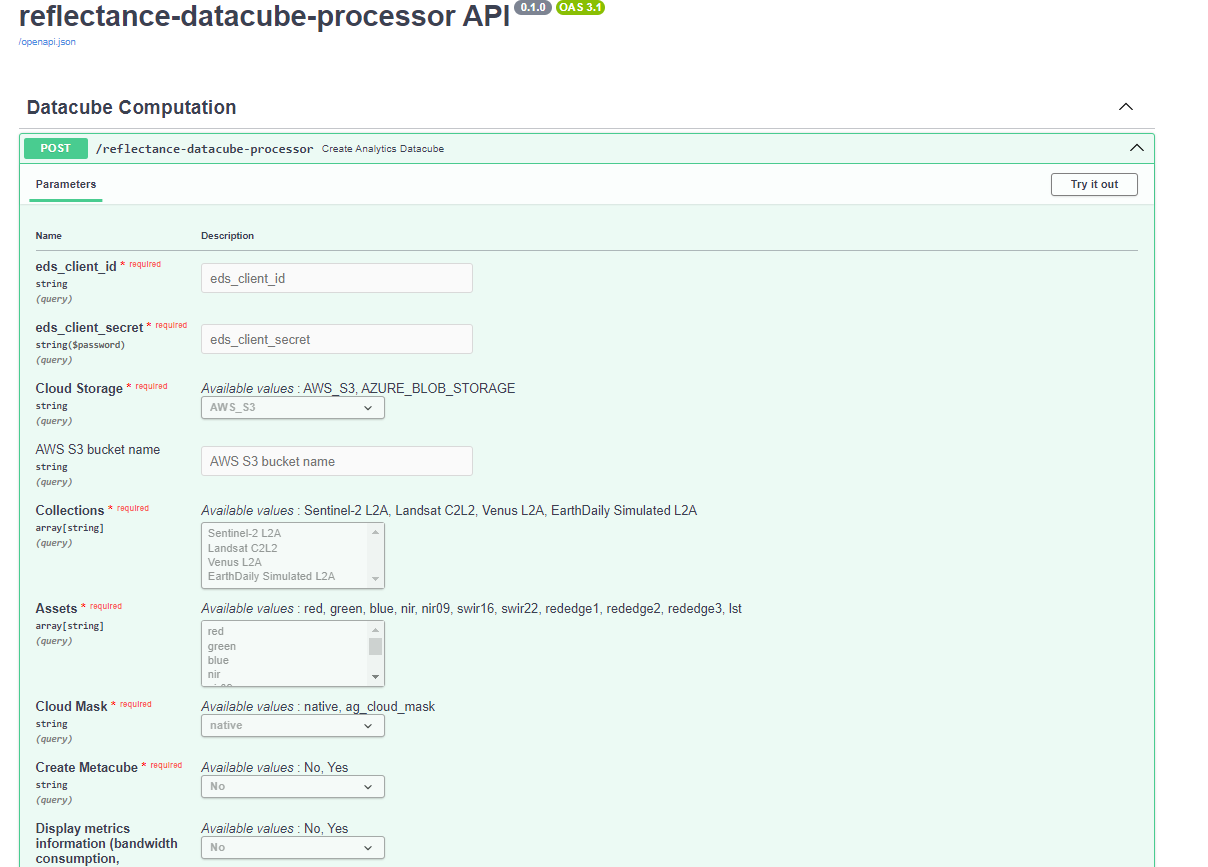Click the eds_client_id input field

[336, 277]
